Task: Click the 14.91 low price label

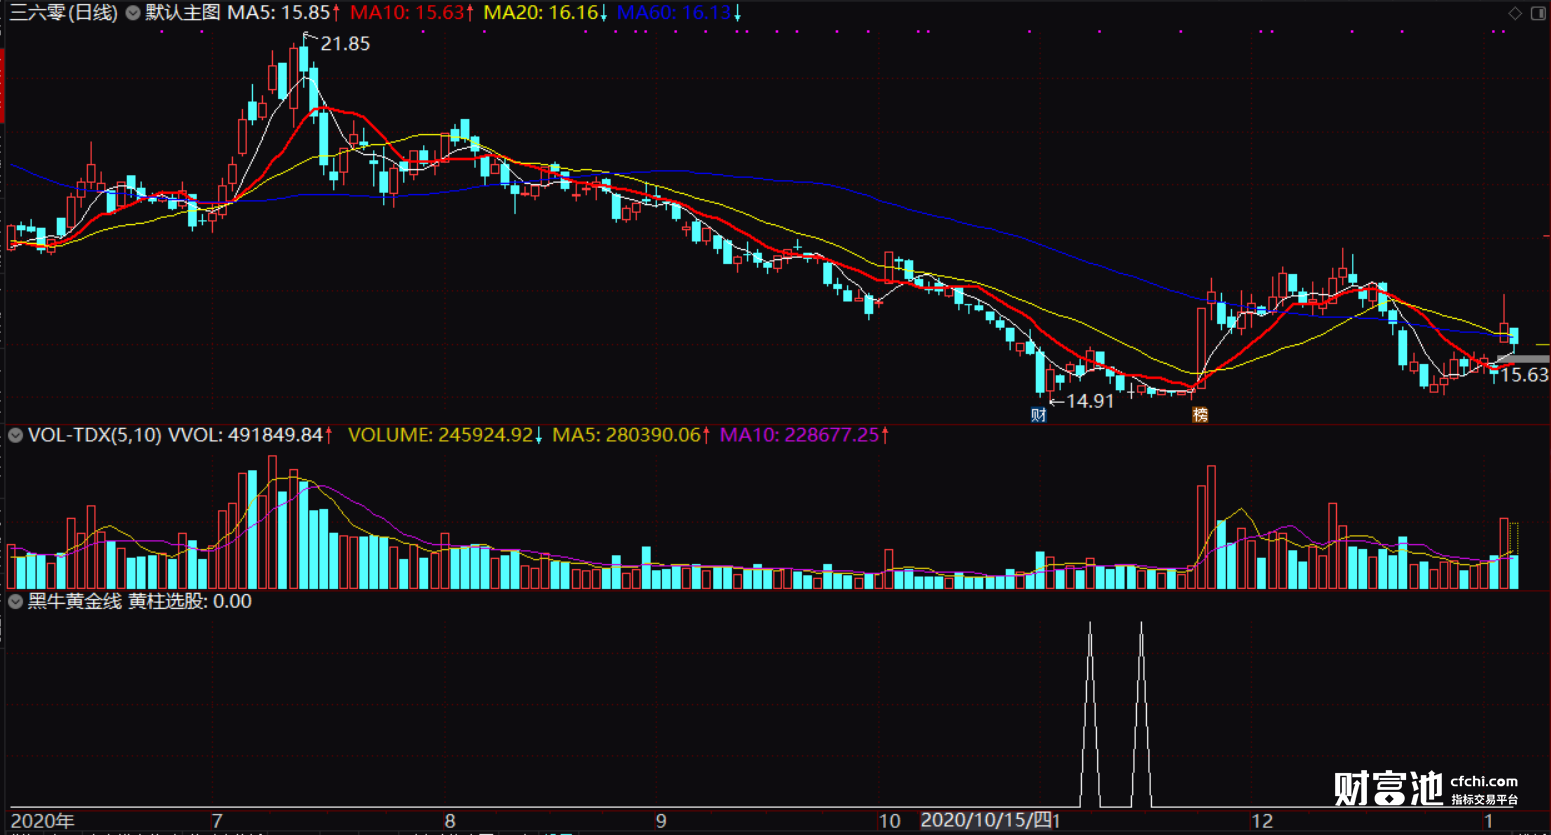Action: [x=1090, y=401]
